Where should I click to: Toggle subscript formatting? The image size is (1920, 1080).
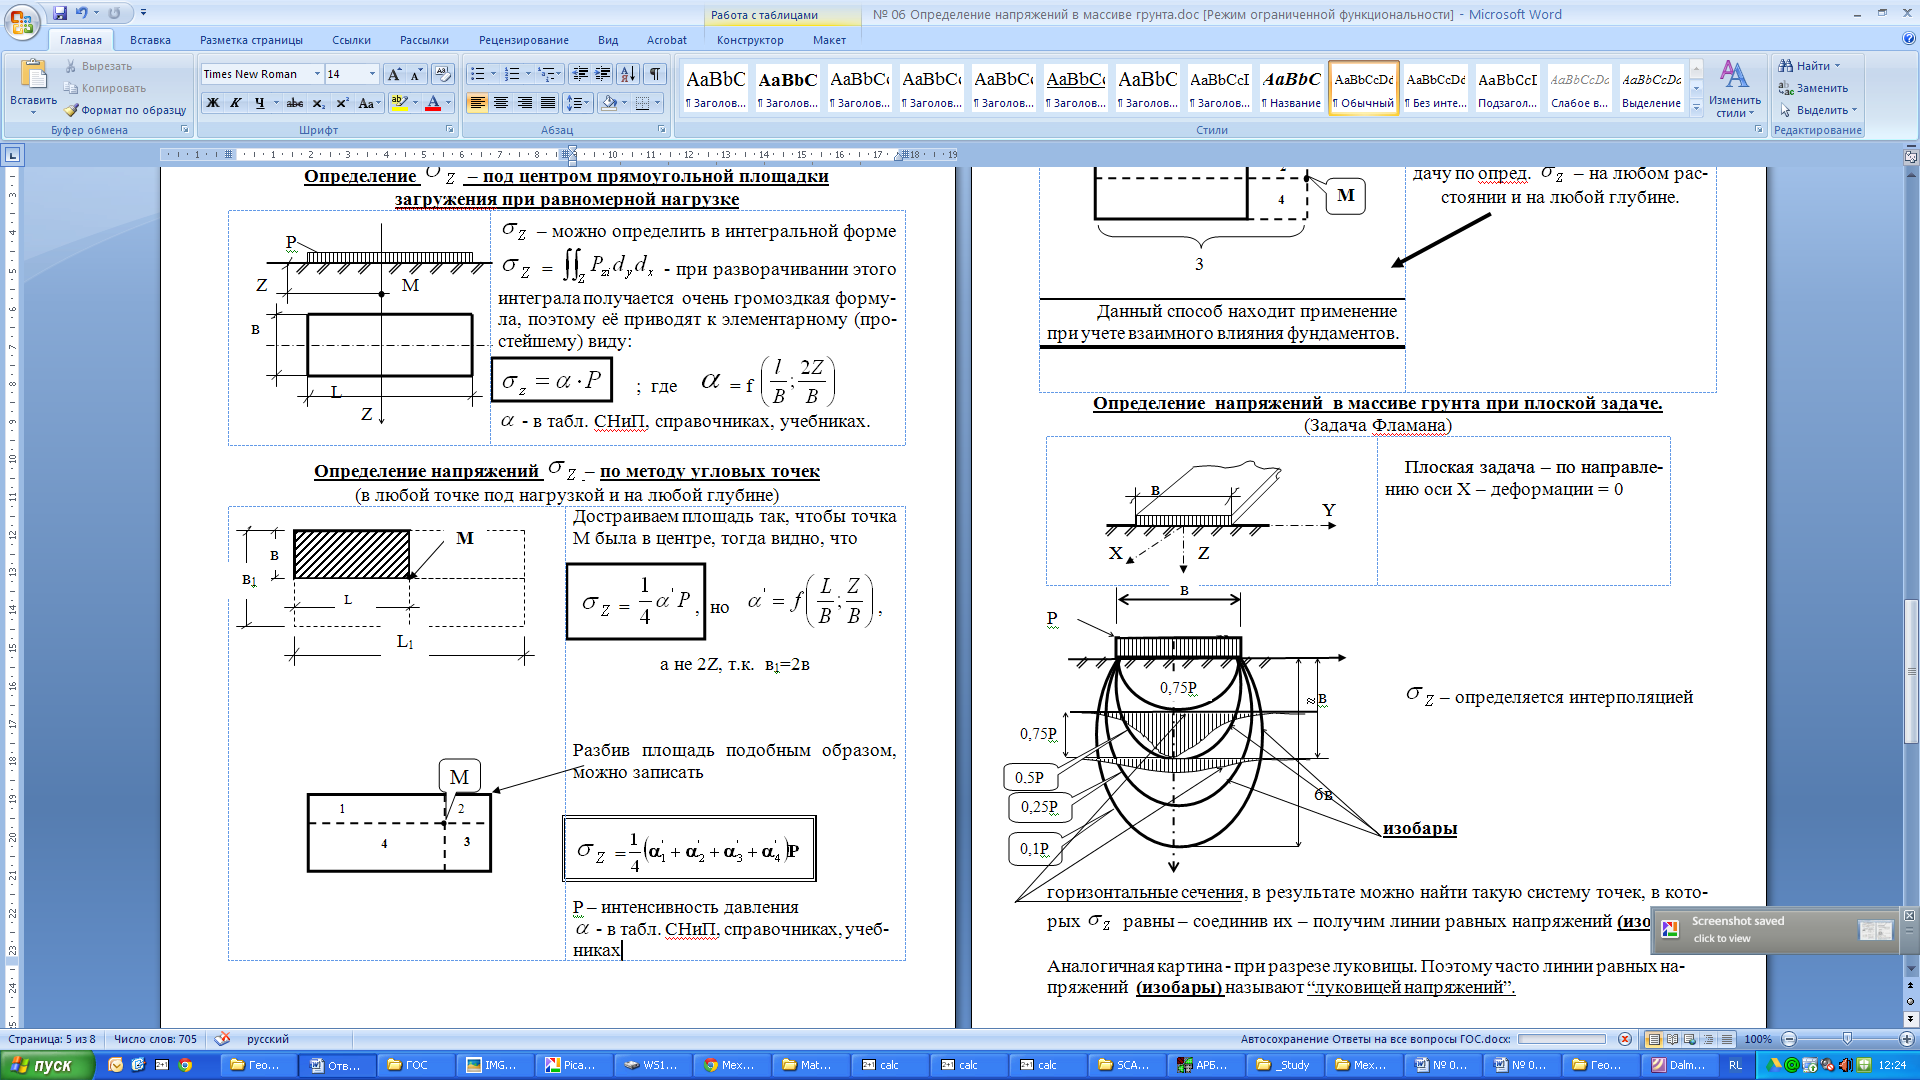[x=319, y=103]
